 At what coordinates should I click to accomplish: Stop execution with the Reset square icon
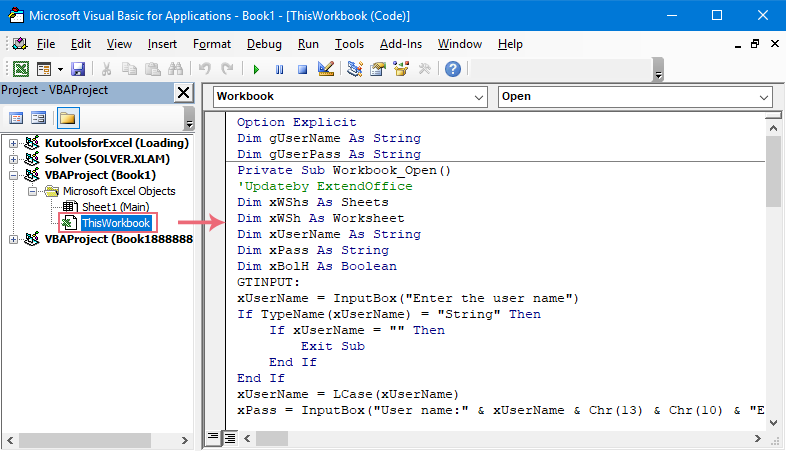point(302,69)
